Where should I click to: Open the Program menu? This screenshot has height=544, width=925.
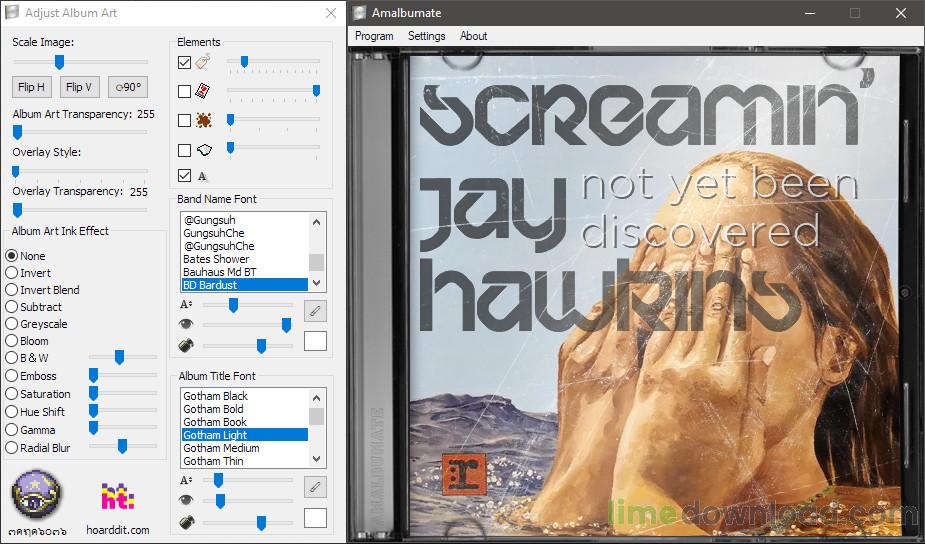click(374, 36)
